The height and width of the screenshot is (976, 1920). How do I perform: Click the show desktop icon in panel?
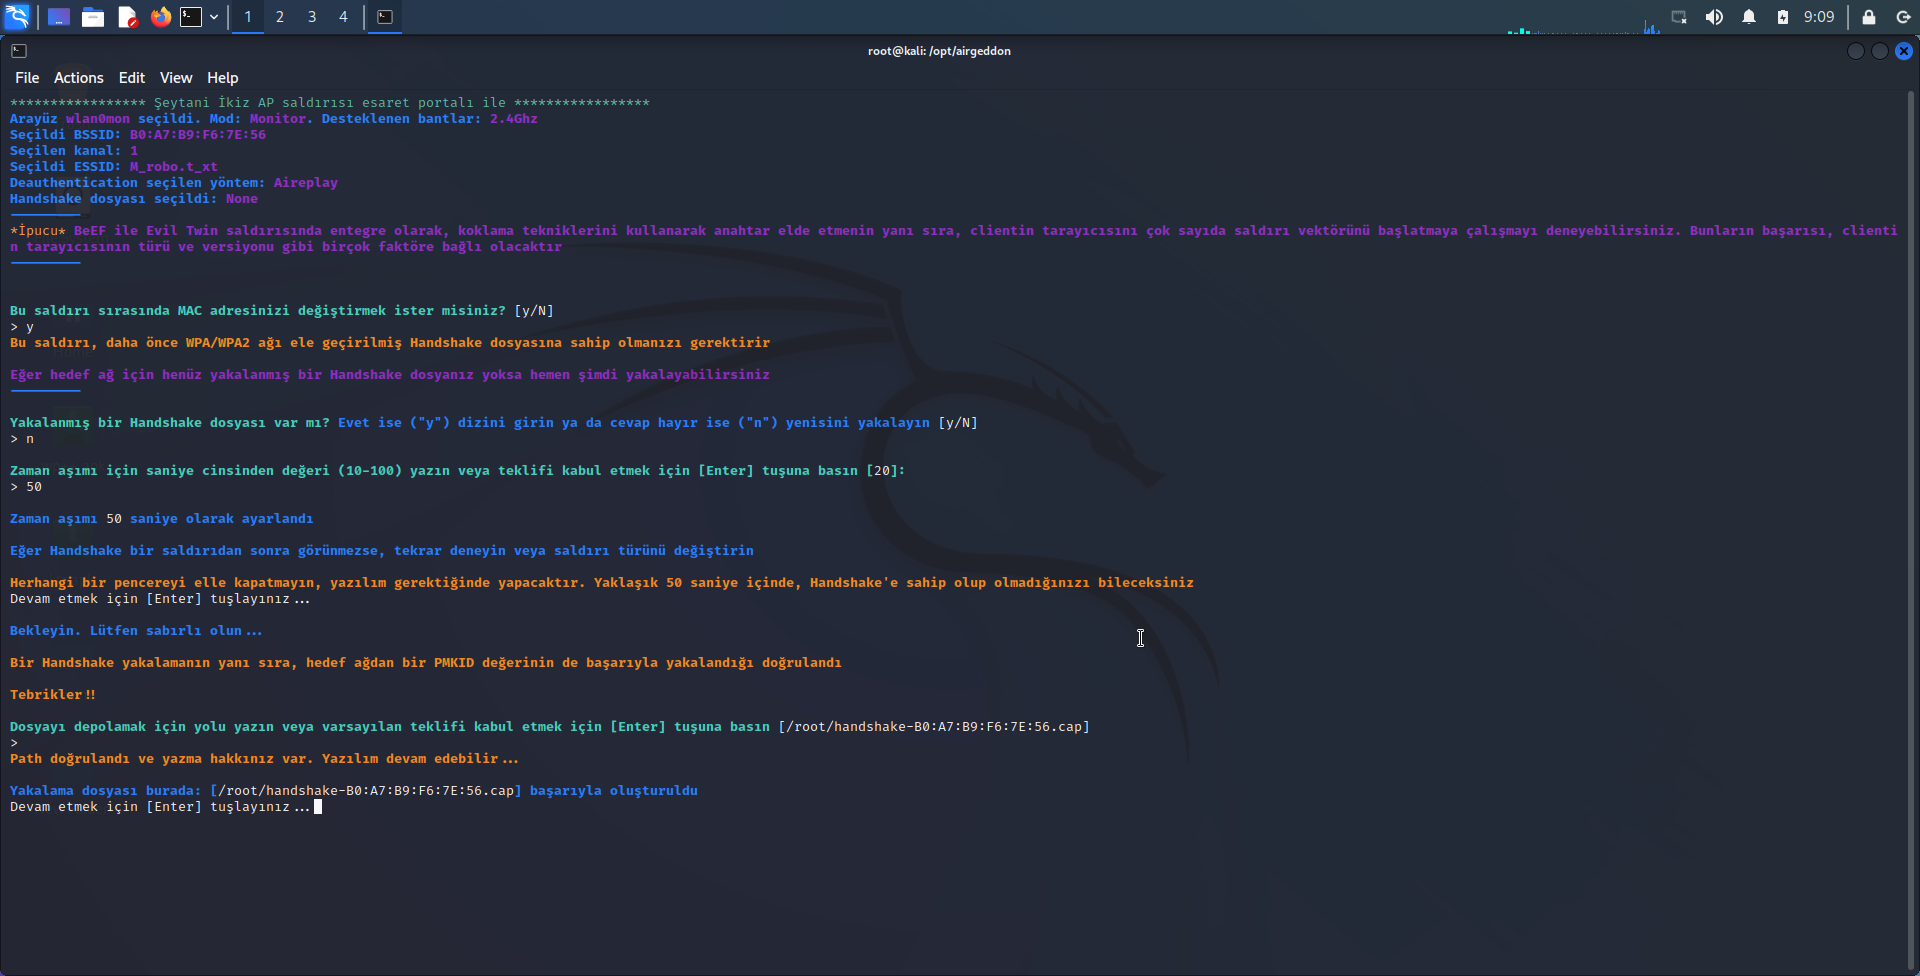tap(59, 17)
